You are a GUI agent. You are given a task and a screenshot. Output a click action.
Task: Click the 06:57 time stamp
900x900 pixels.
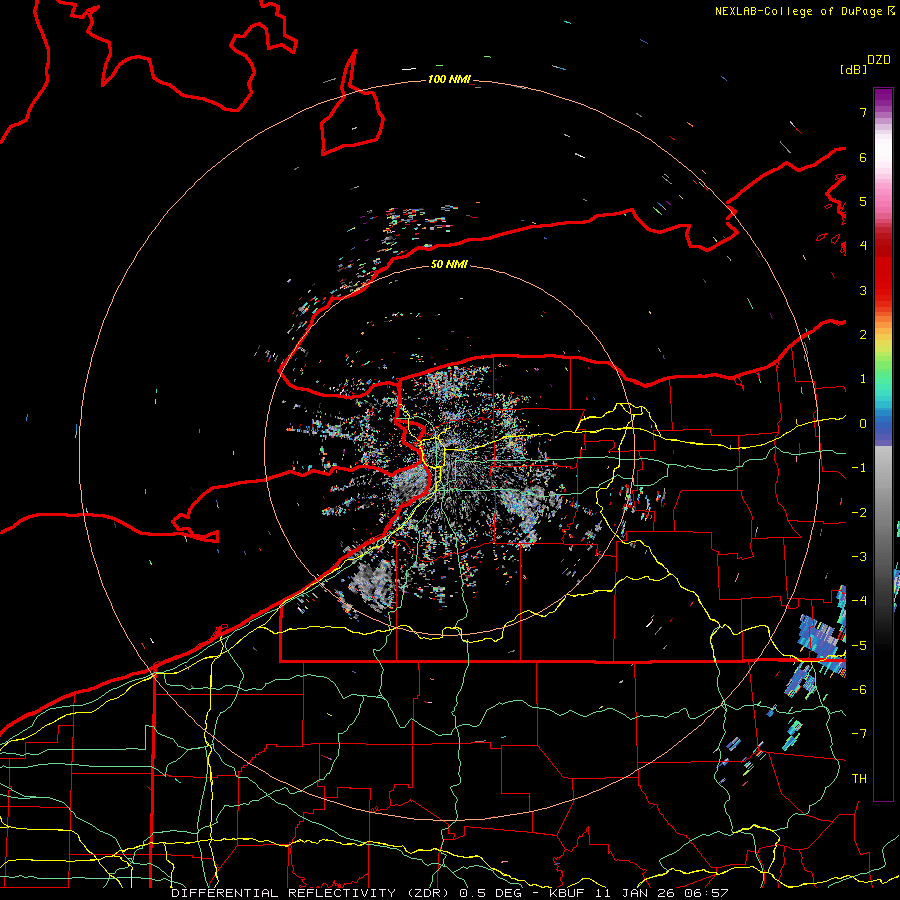tap(707, 893)
